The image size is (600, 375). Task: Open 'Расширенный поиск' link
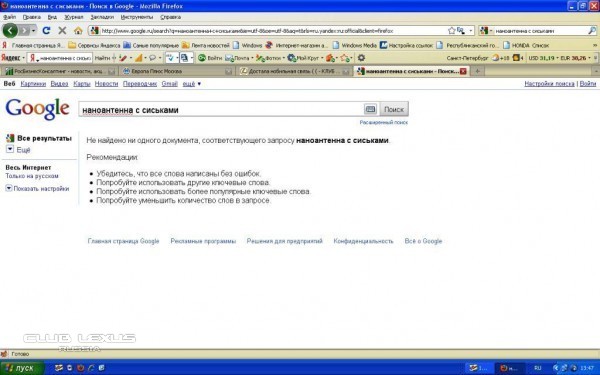coord(383,122)
